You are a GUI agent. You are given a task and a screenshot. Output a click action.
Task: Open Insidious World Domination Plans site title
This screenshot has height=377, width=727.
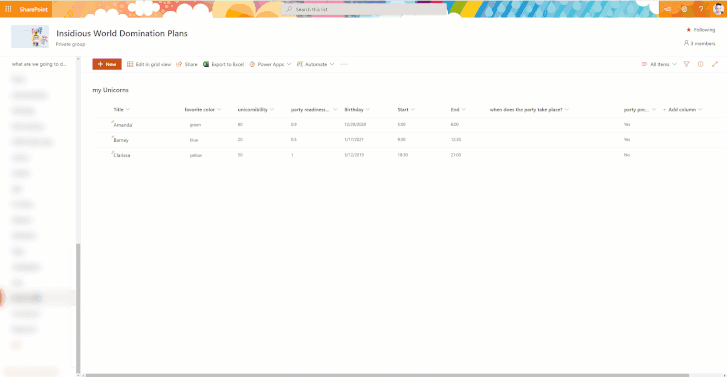122,33
